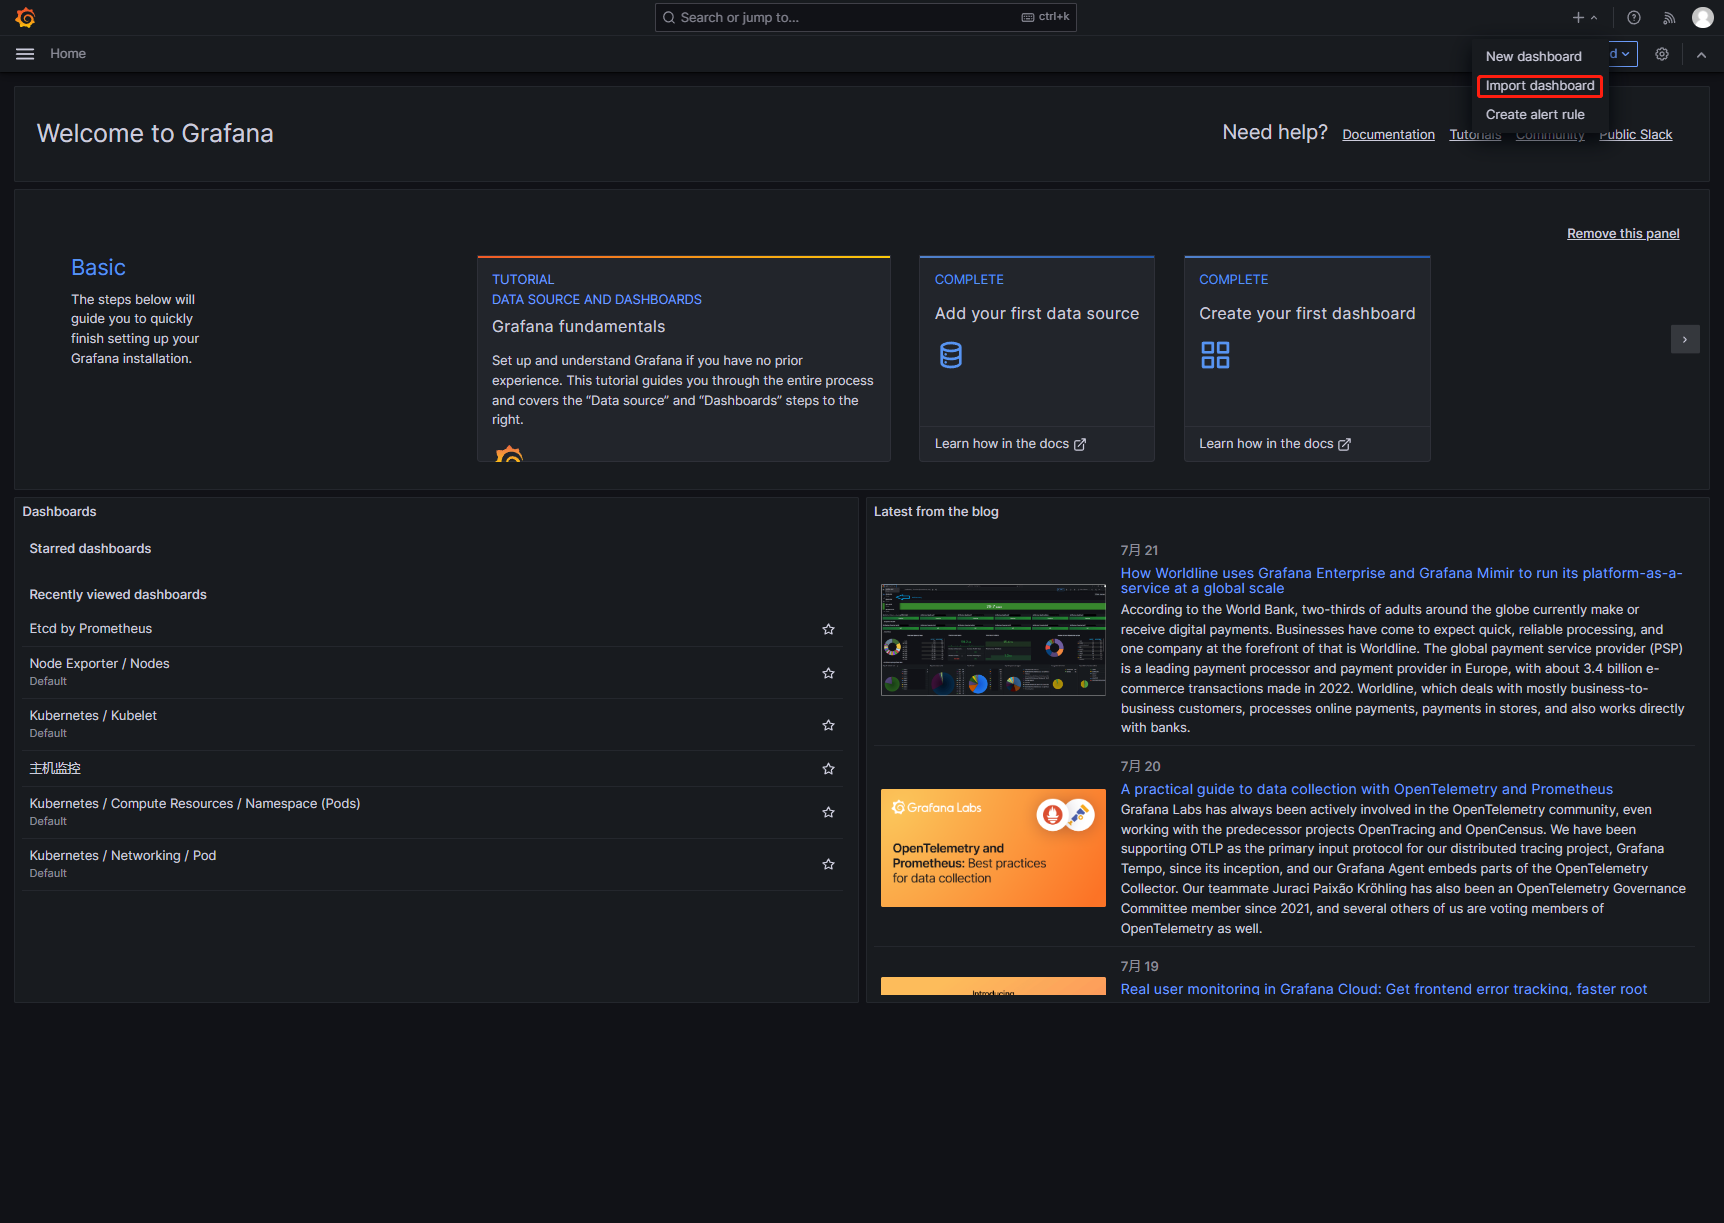
Task: Click the Worldline blog dashboard thumbnail
Action: tap(993, 640)
